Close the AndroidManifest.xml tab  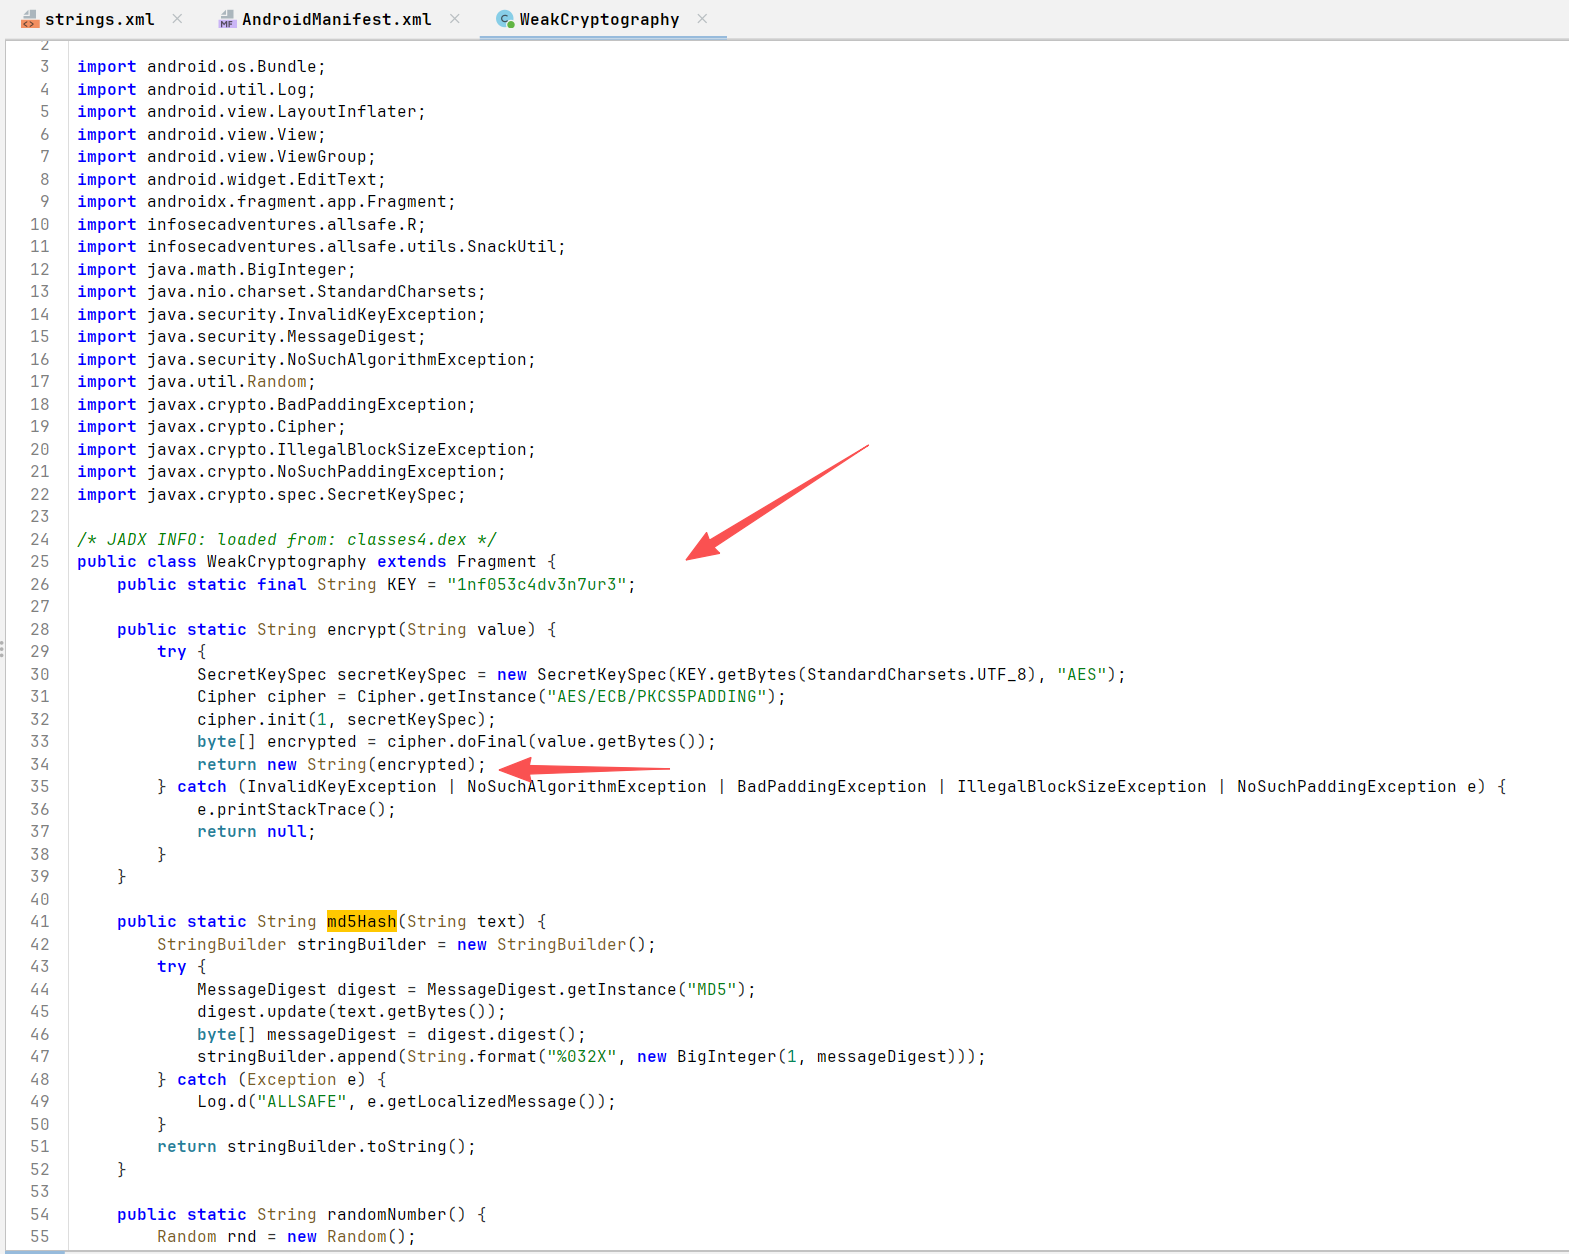(455, 19)
